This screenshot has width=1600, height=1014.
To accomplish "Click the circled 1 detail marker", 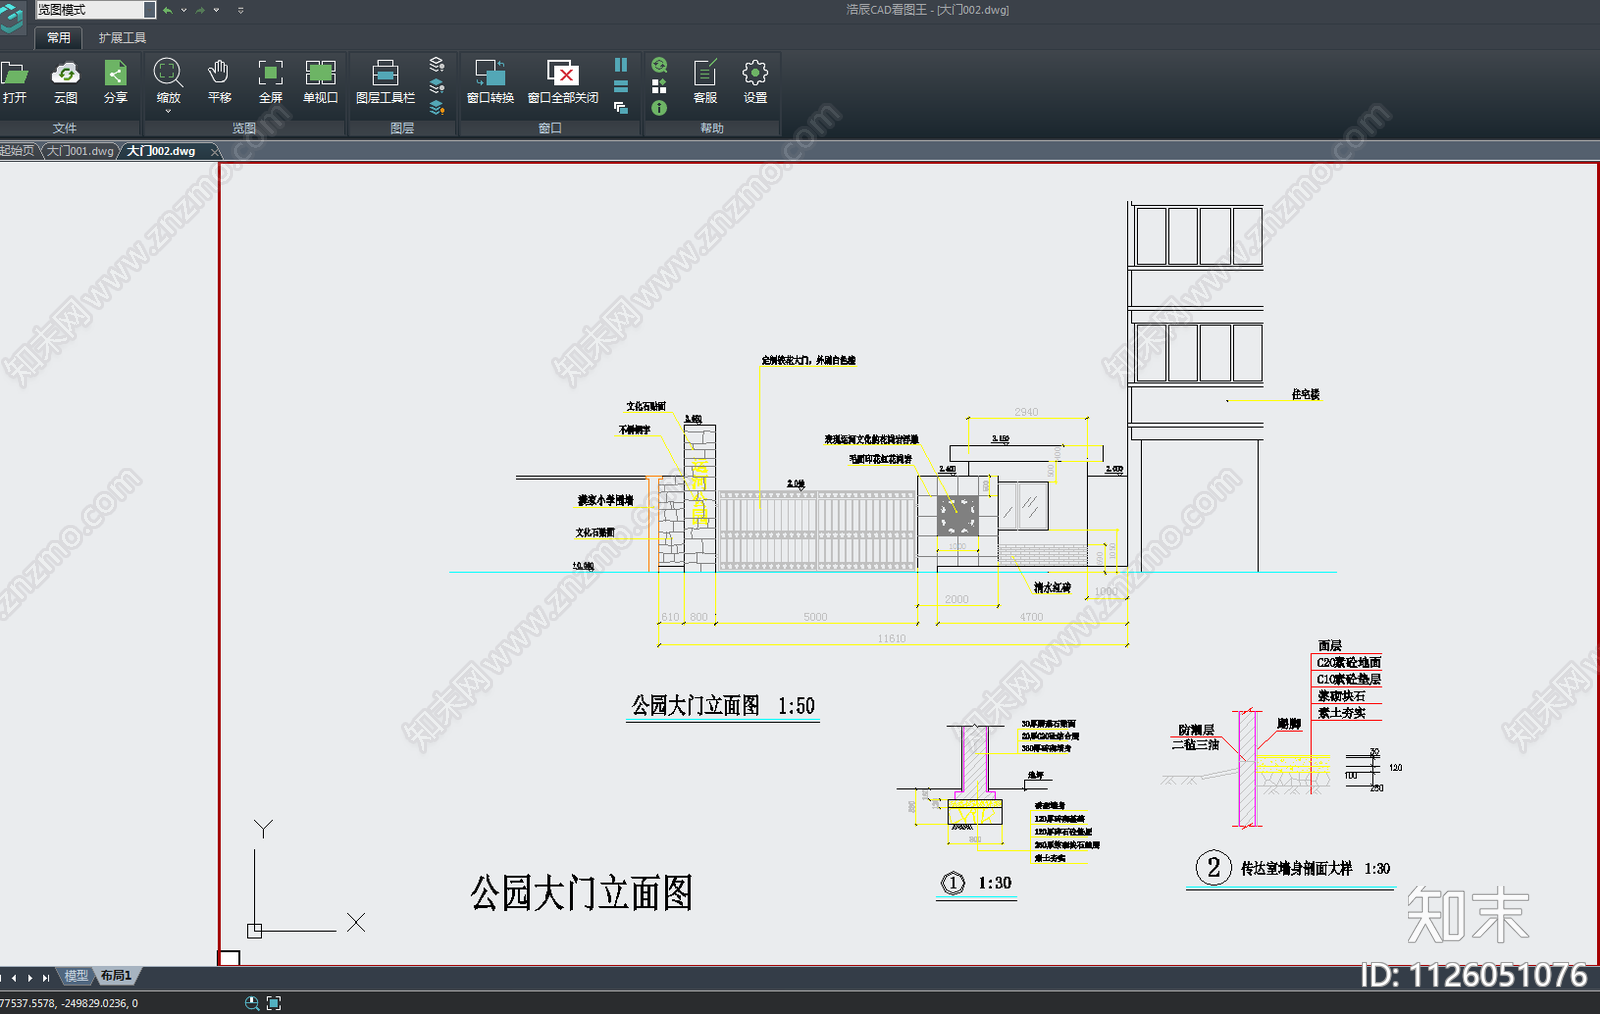I will click(953, 883).
